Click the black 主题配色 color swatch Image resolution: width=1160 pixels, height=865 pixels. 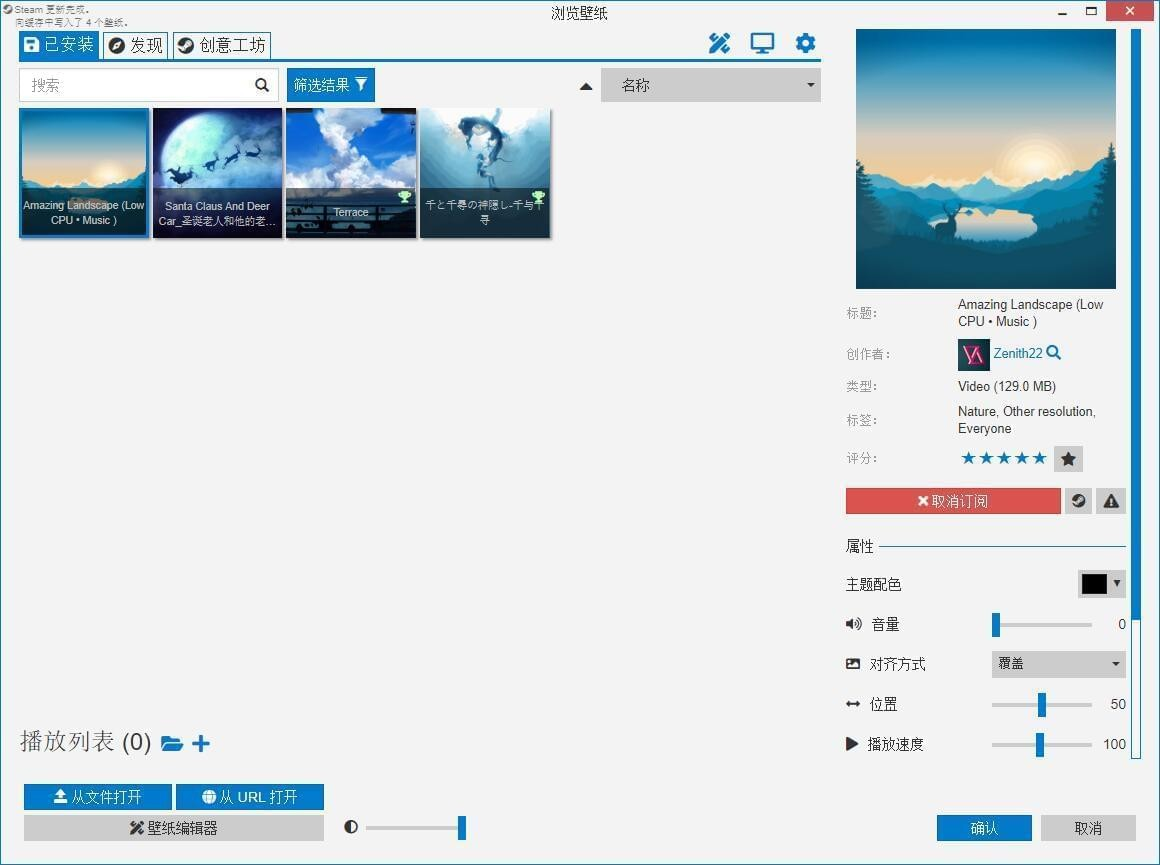[1094, 584]
